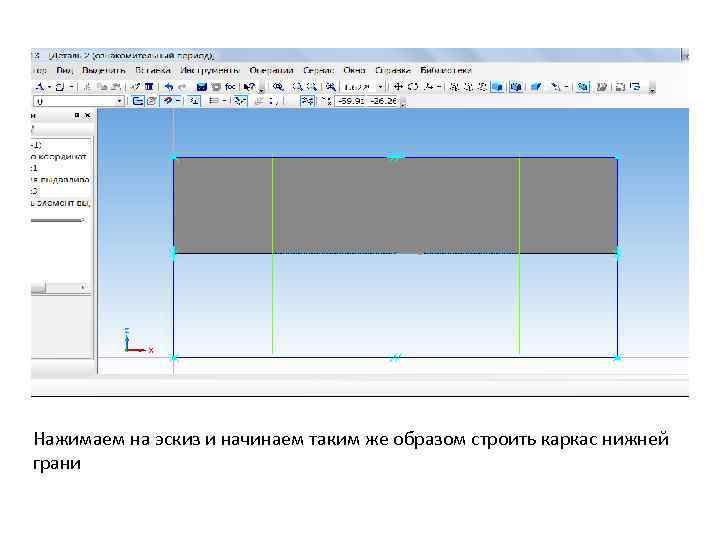Open the Вставка menu
Viewport: 720px width, 540px height.
click(152, 70)
